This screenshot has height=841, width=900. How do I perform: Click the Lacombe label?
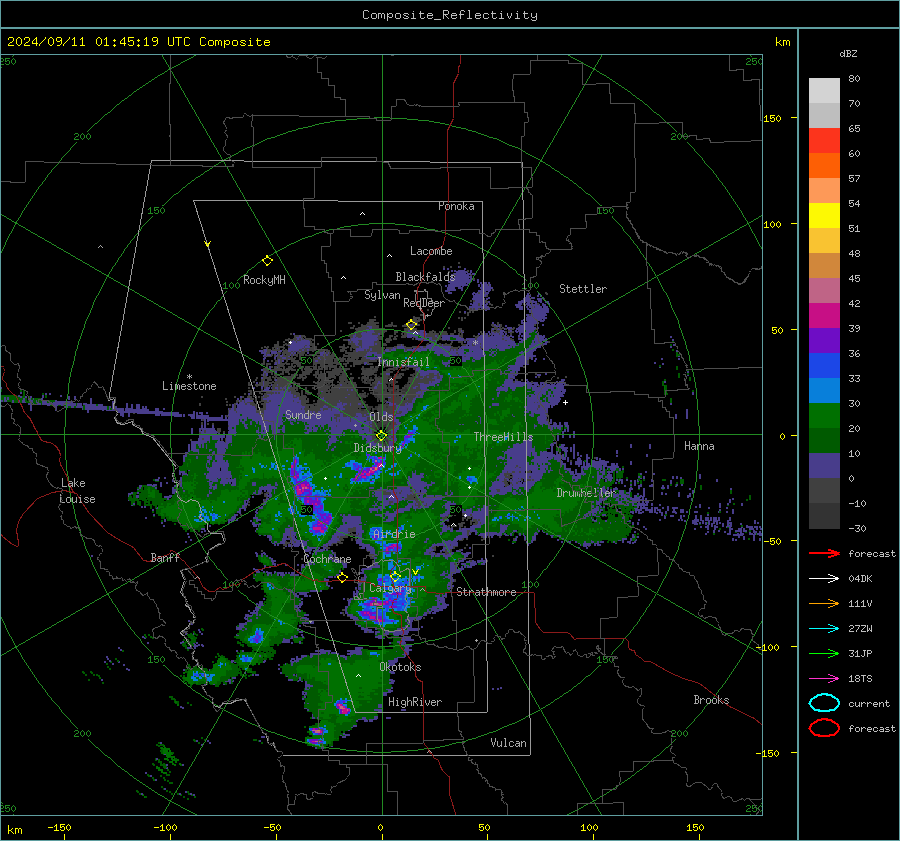[x=431, y=251]
